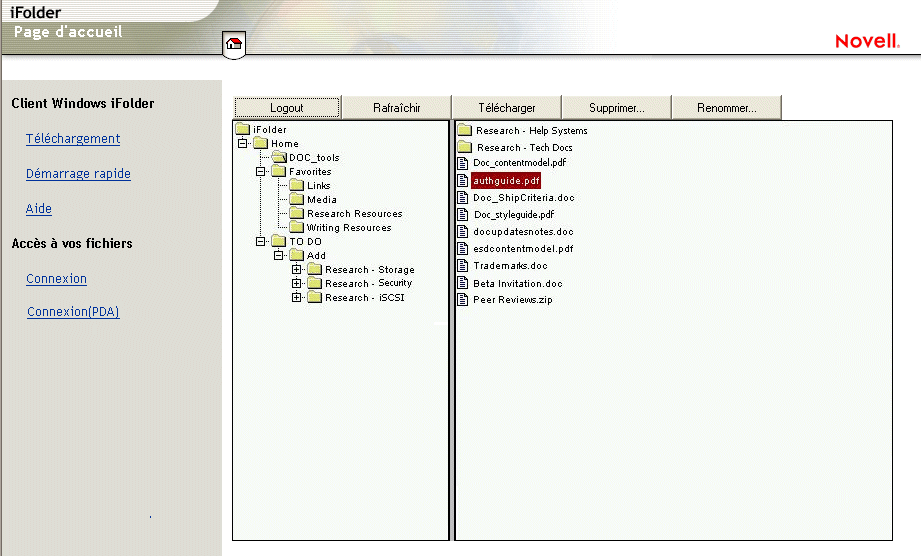Expand the Research - iSCSI node
This screenshot has width=921, height=556.
(x=297, y=297)
